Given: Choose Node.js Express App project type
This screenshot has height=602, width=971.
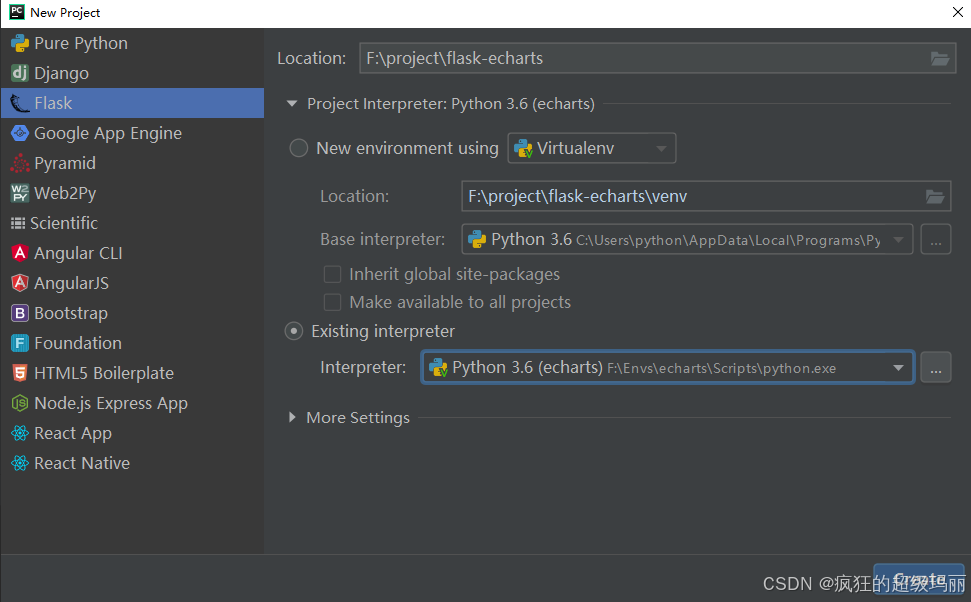Looking at the screenshot, I should tap(133, 403).
